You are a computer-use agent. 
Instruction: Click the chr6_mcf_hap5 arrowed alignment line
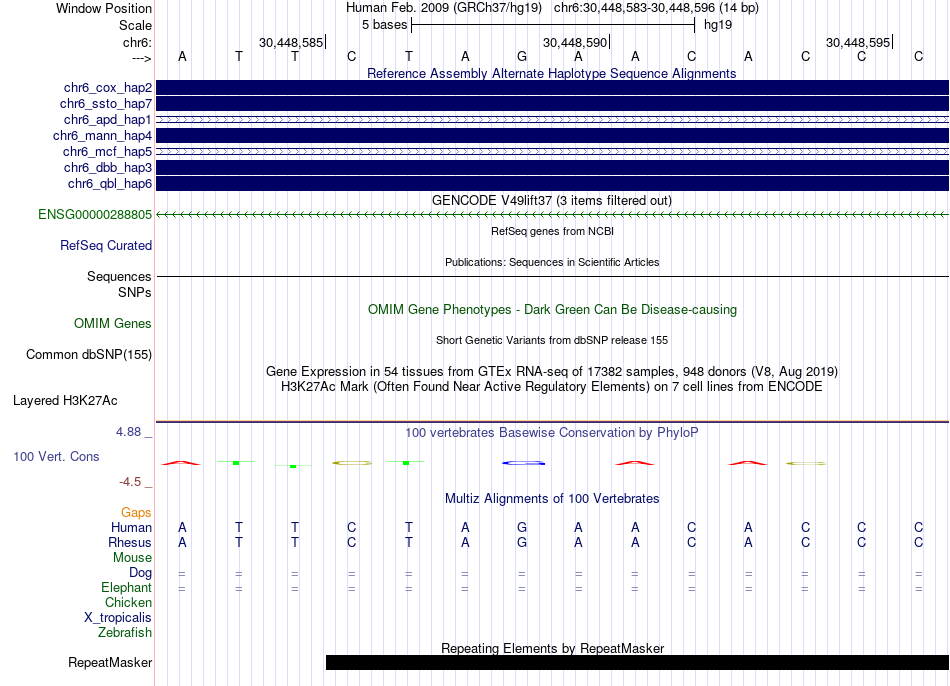tap(552, 152)
